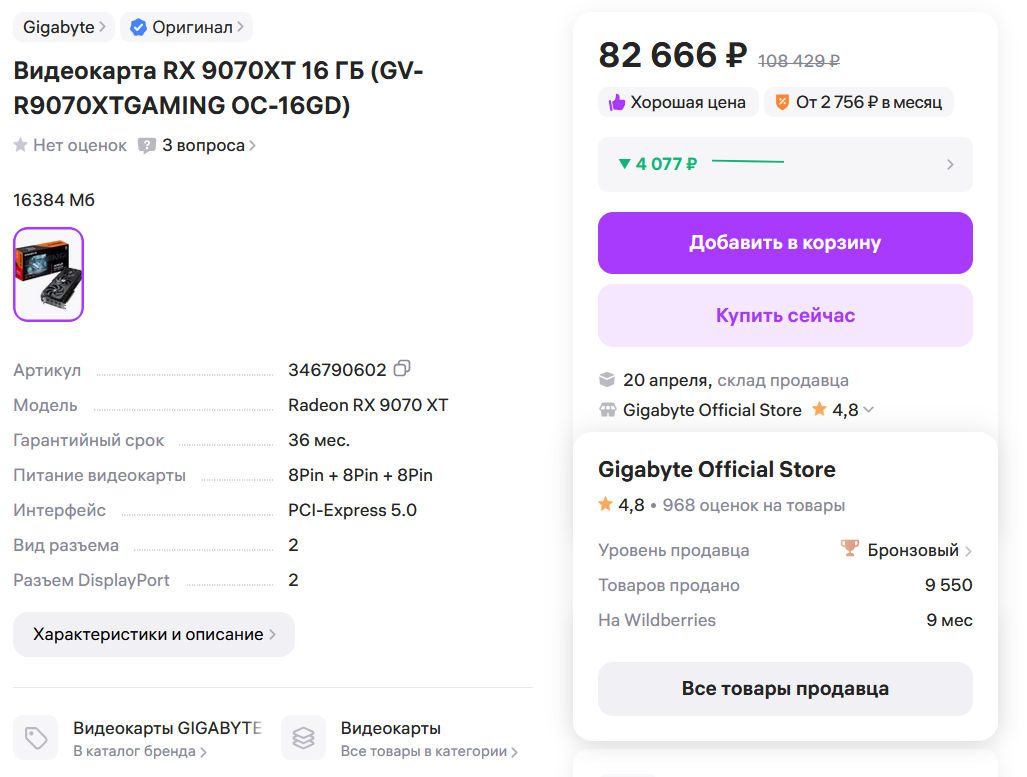Click Купить сейчас button

point(785,316)
